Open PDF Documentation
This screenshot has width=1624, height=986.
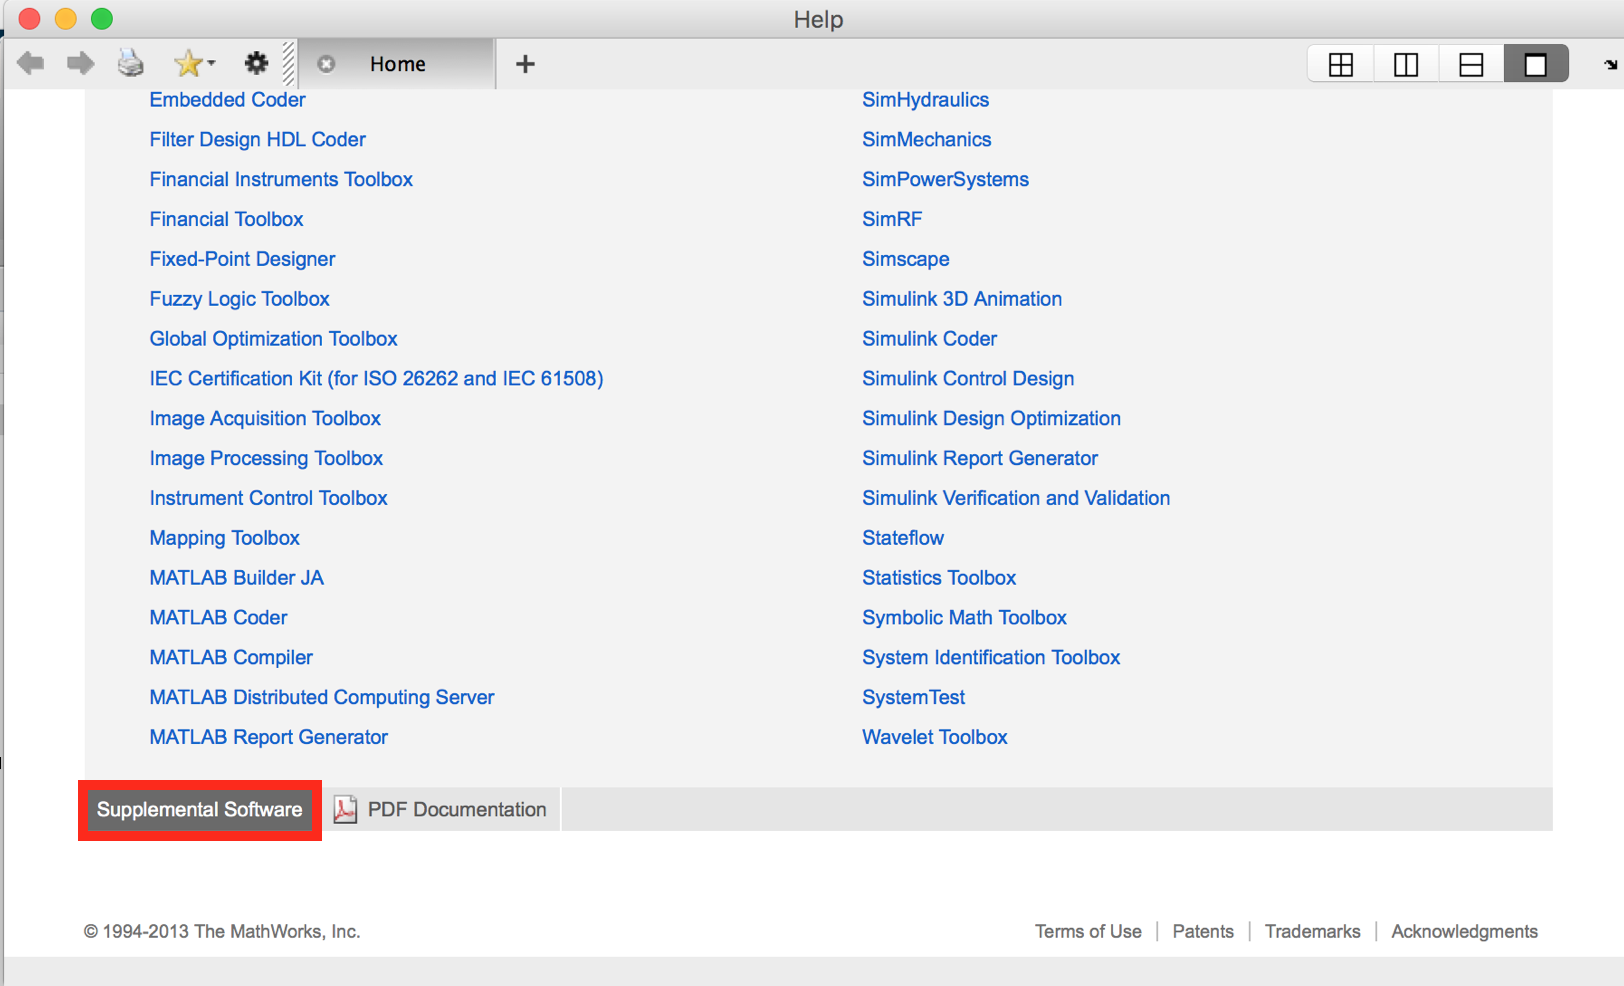tap(441, 810)
